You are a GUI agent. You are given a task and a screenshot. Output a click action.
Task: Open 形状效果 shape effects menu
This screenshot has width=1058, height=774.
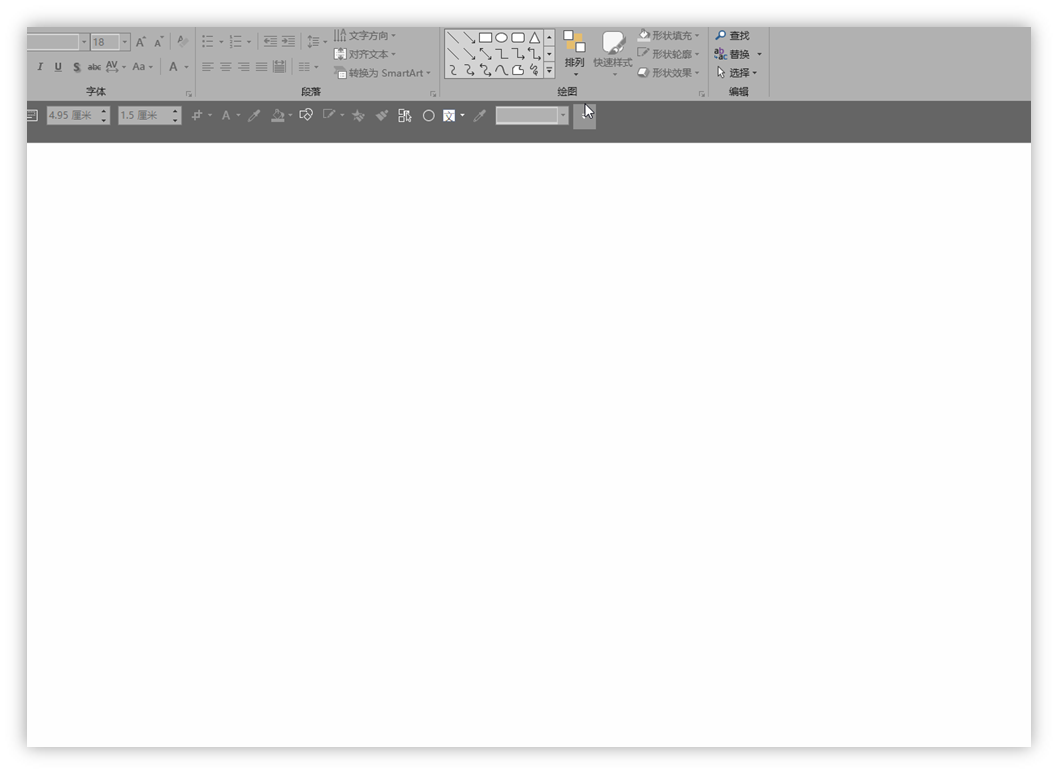pos(669,73)
